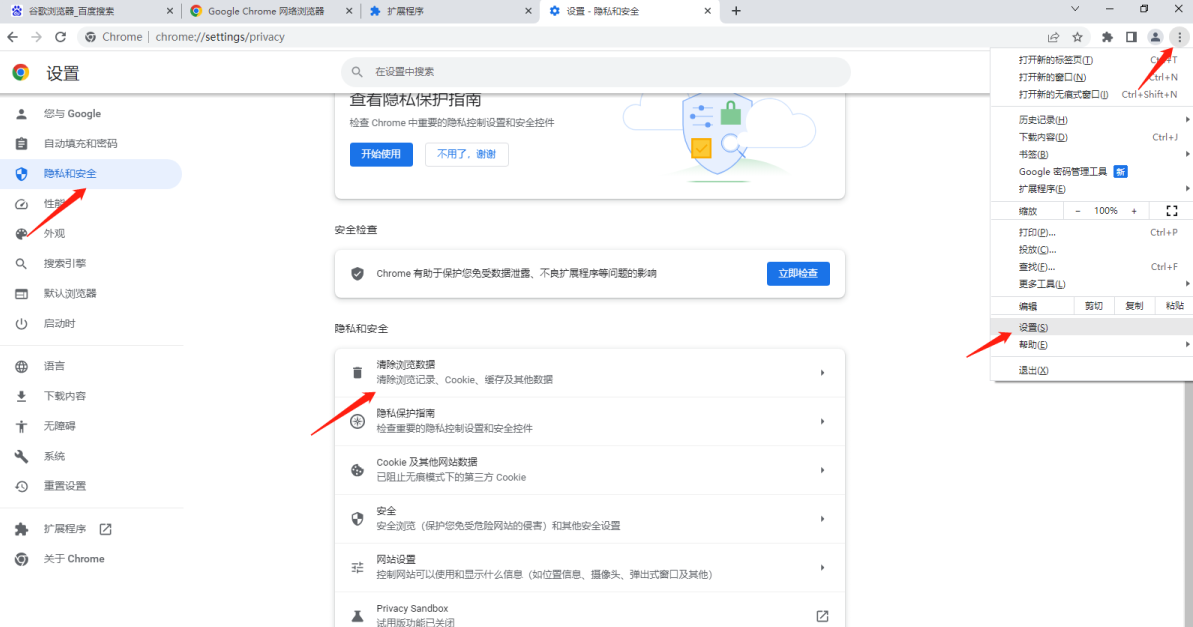1193x627 pixels.
Task: Go back using the browser back arrow
Action: (13, 37)
